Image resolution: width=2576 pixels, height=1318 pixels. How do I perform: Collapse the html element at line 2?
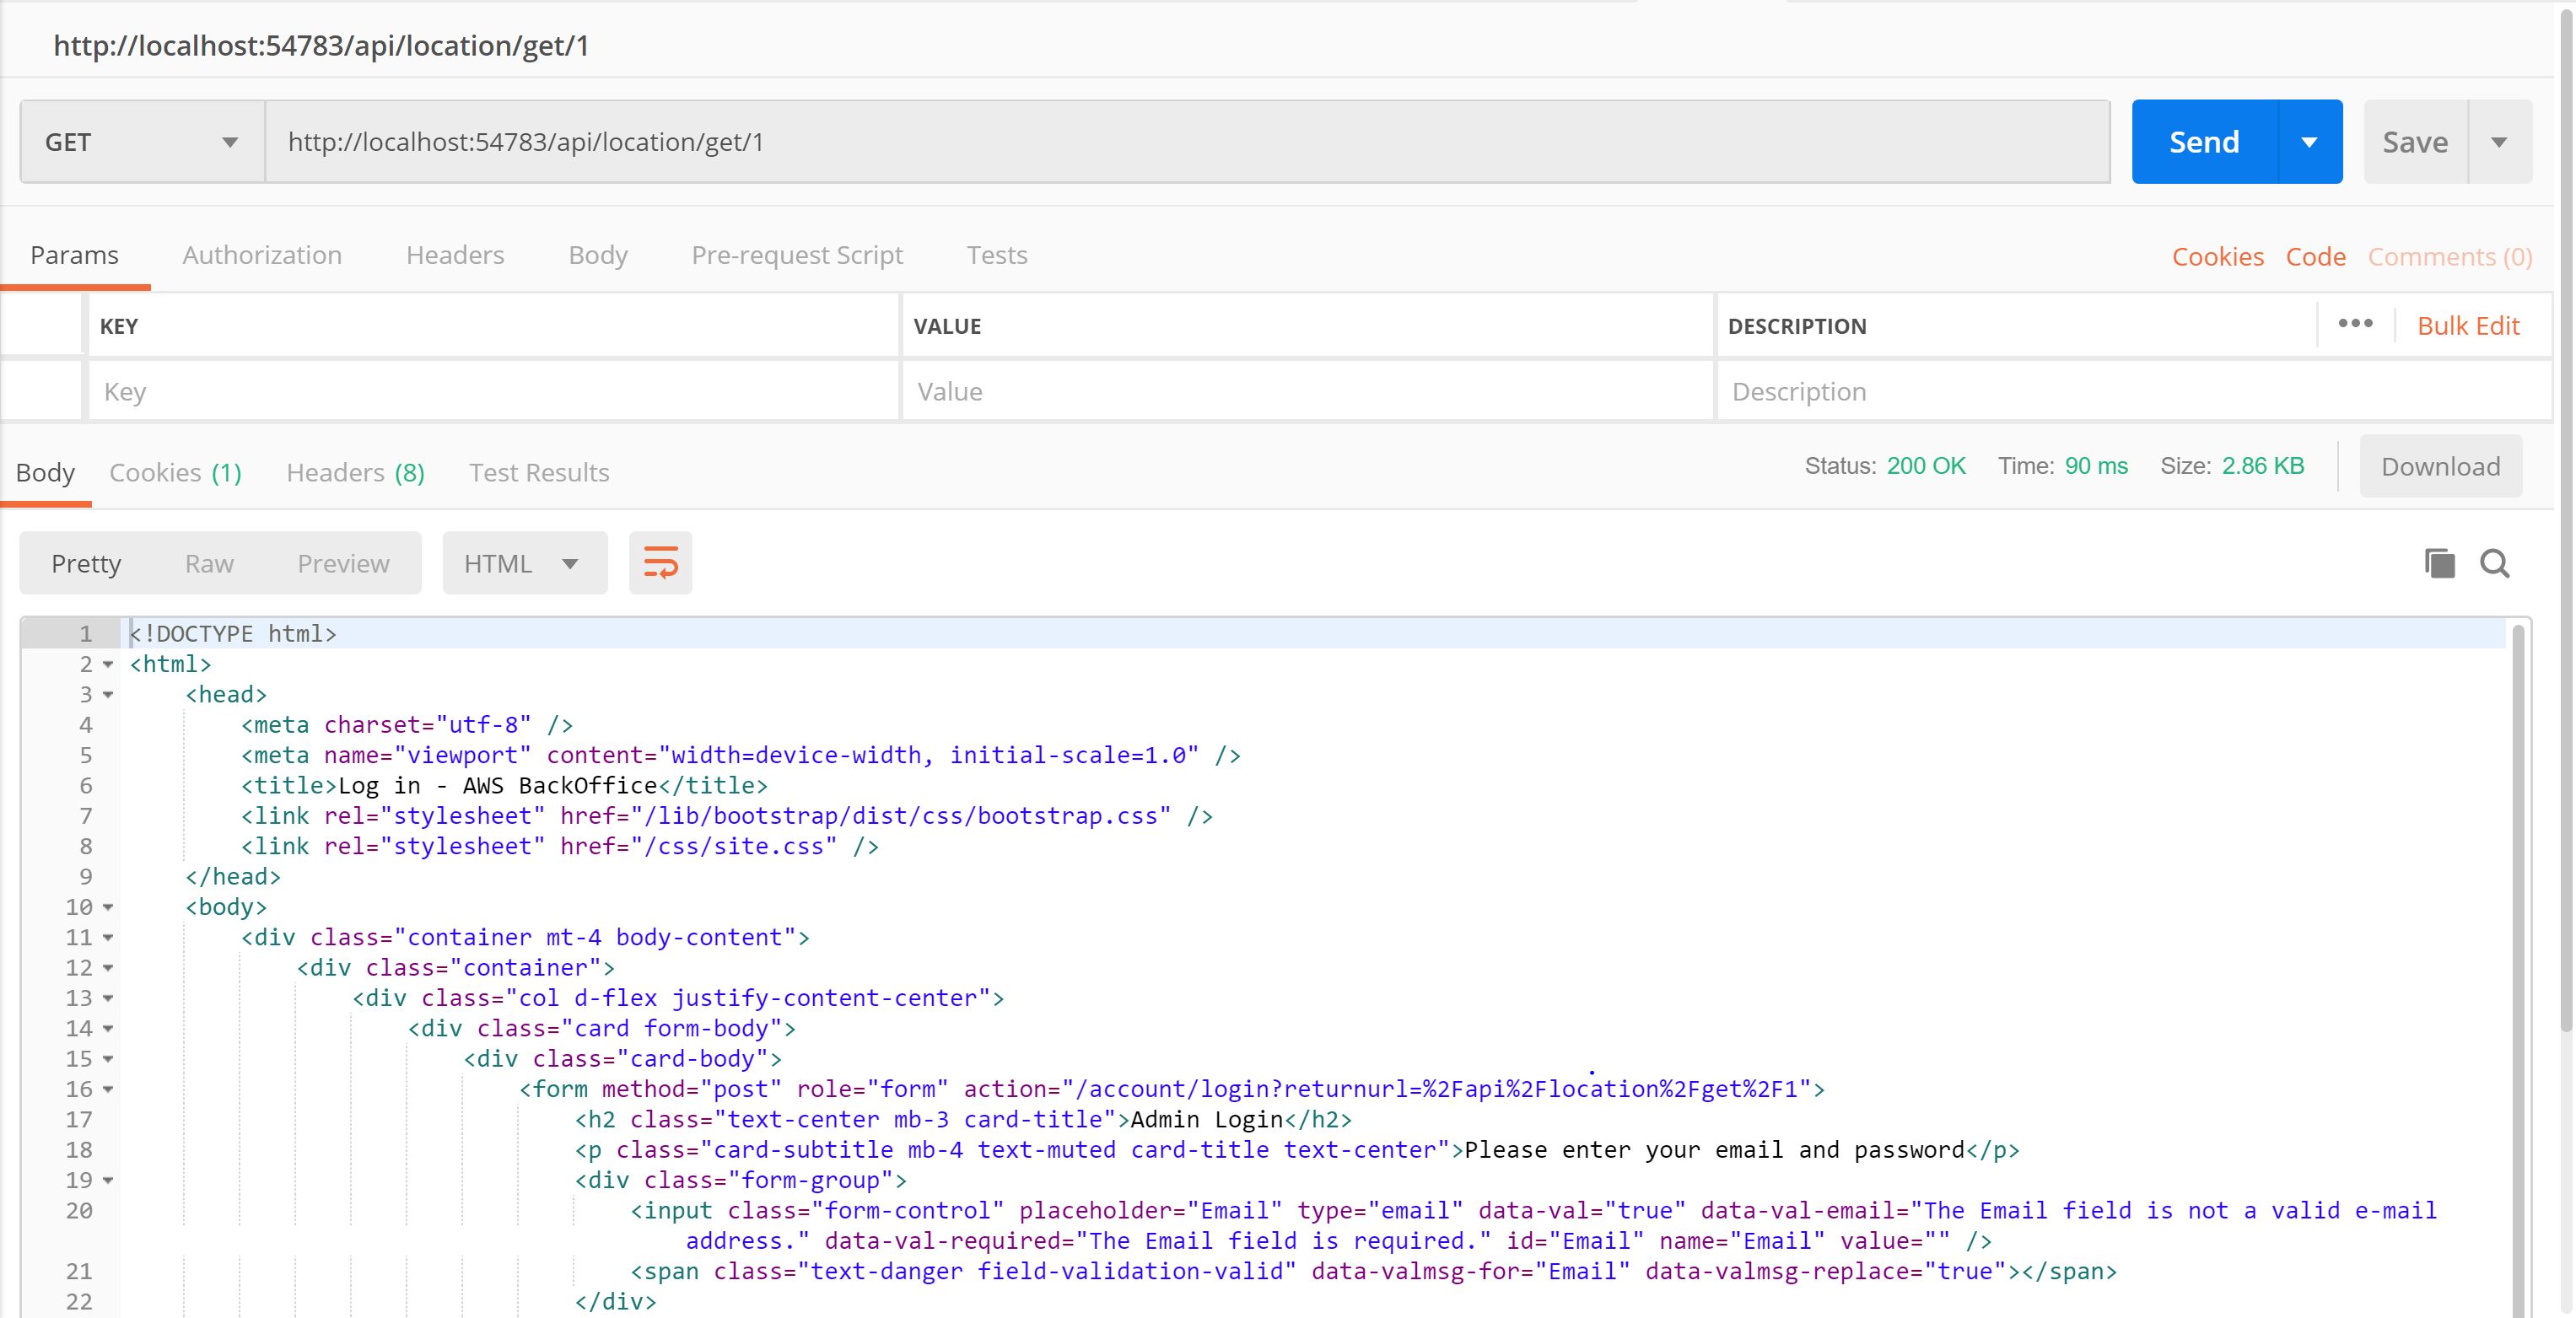(x=107, y=664)
